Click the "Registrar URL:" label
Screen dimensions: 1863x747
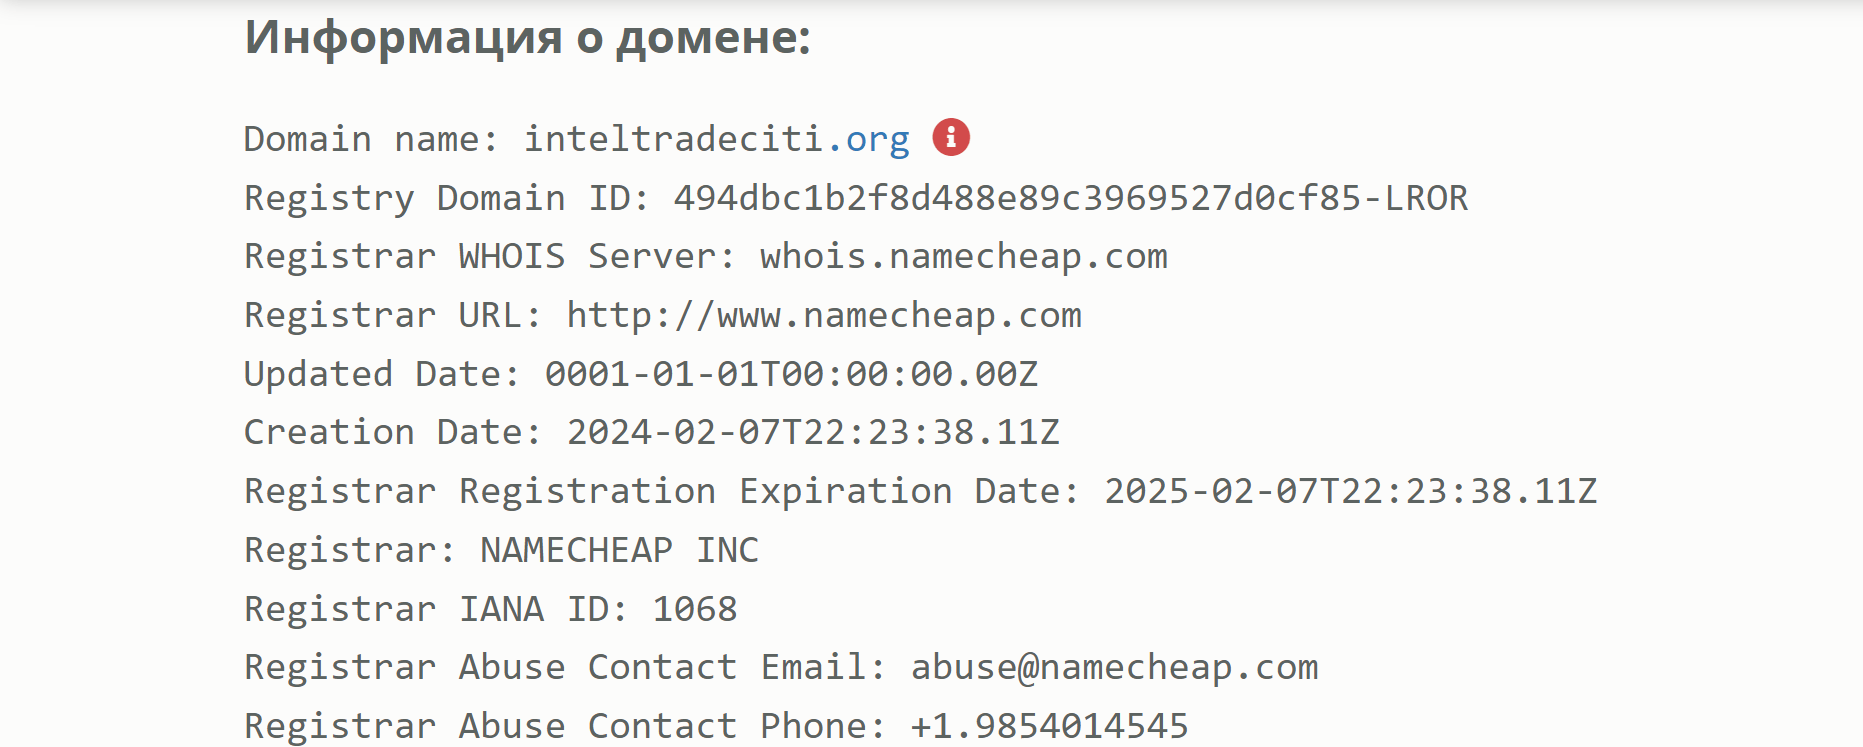(393, 315)
